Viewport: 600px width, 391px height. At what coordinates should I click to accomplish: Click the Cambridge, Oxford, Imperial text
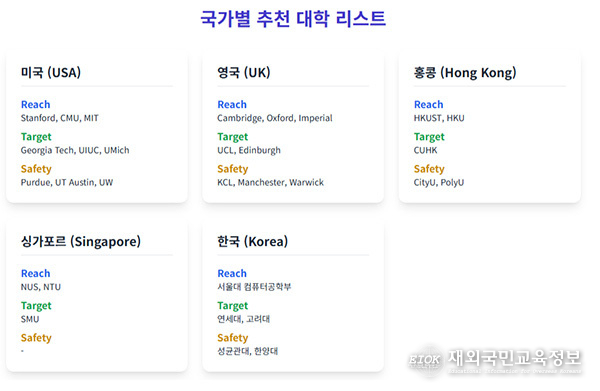[275, 118]
